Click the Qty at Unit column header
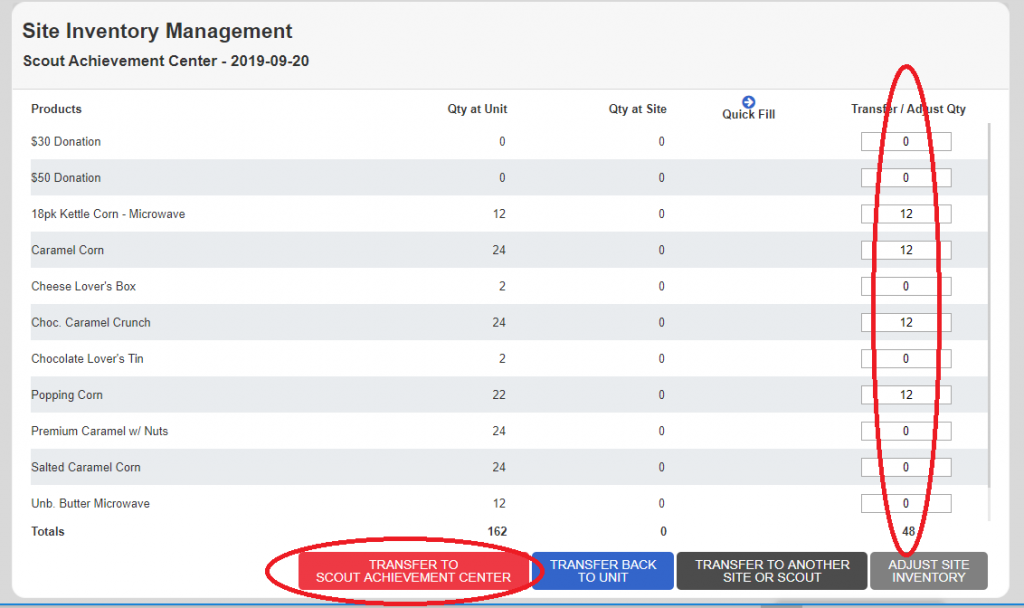This screenshot has height=608, width=1024. point(477,109)
